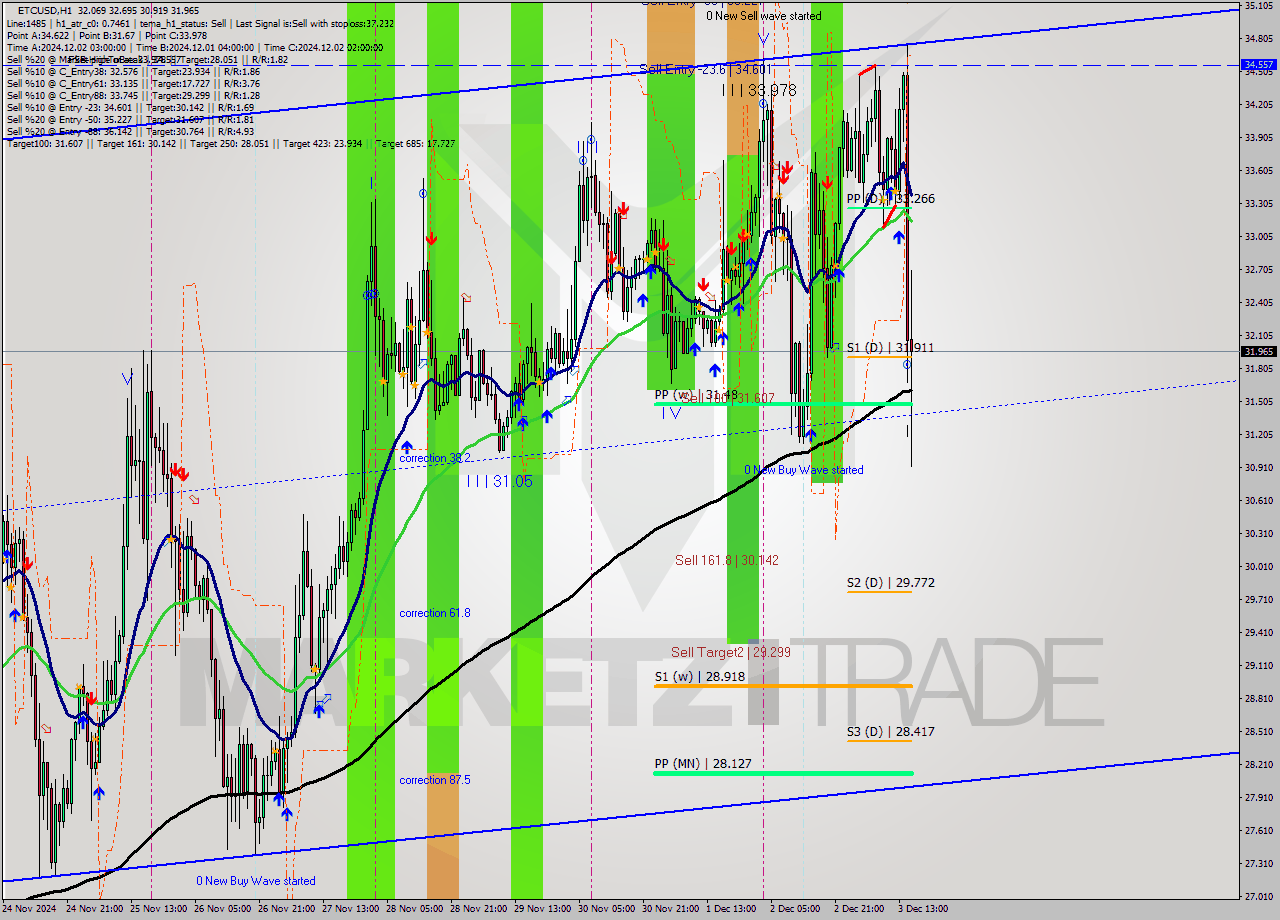Click the 'correction 87.5' label
The height and width of the screenshot is (920, 1280).
[435, 780]
